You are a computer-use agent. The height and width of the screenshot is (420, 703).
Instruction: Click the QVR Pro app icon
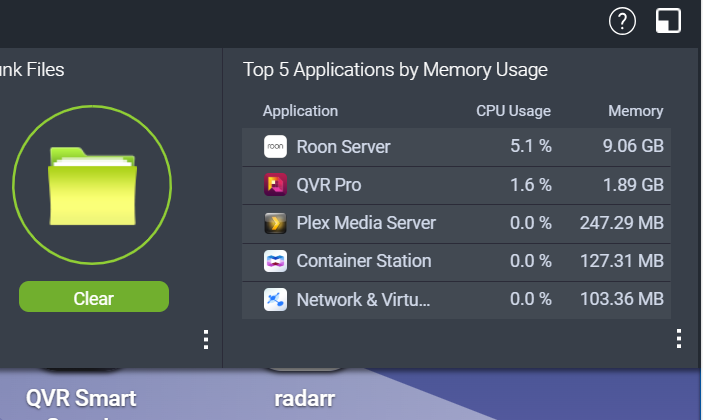(275, 185)
